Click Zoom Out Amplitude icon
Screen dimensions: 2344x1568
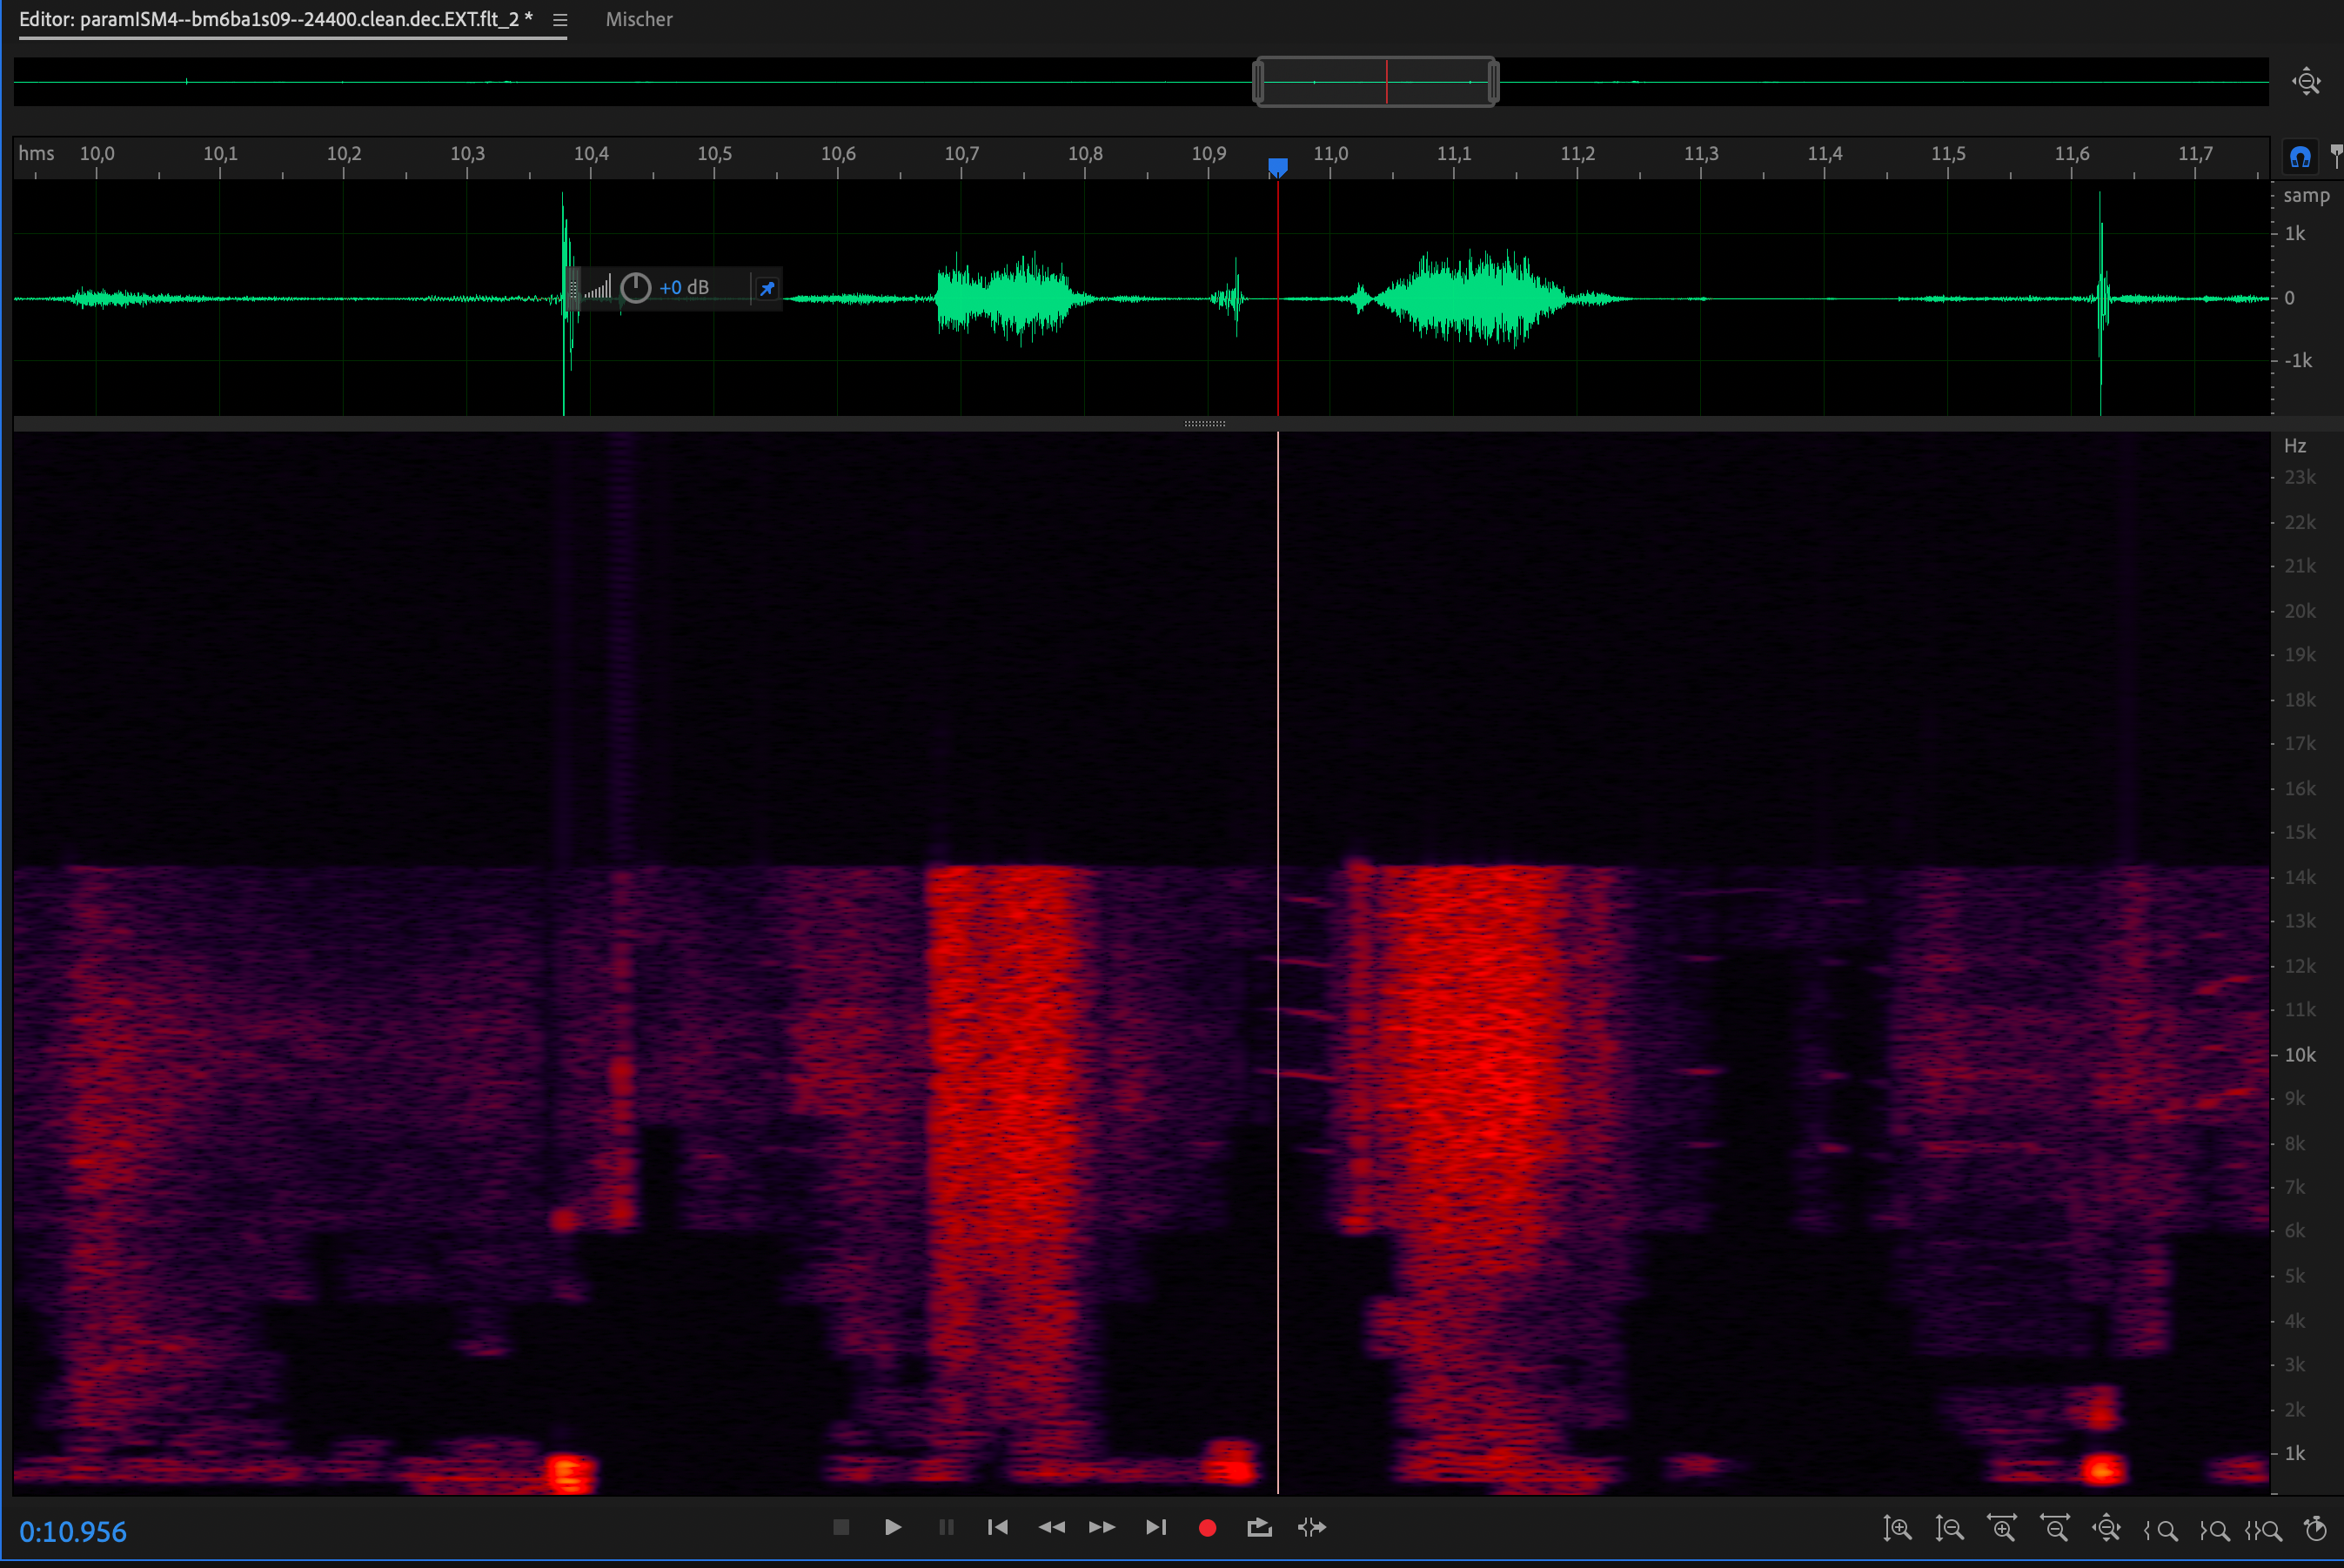click(1949, 1529)
